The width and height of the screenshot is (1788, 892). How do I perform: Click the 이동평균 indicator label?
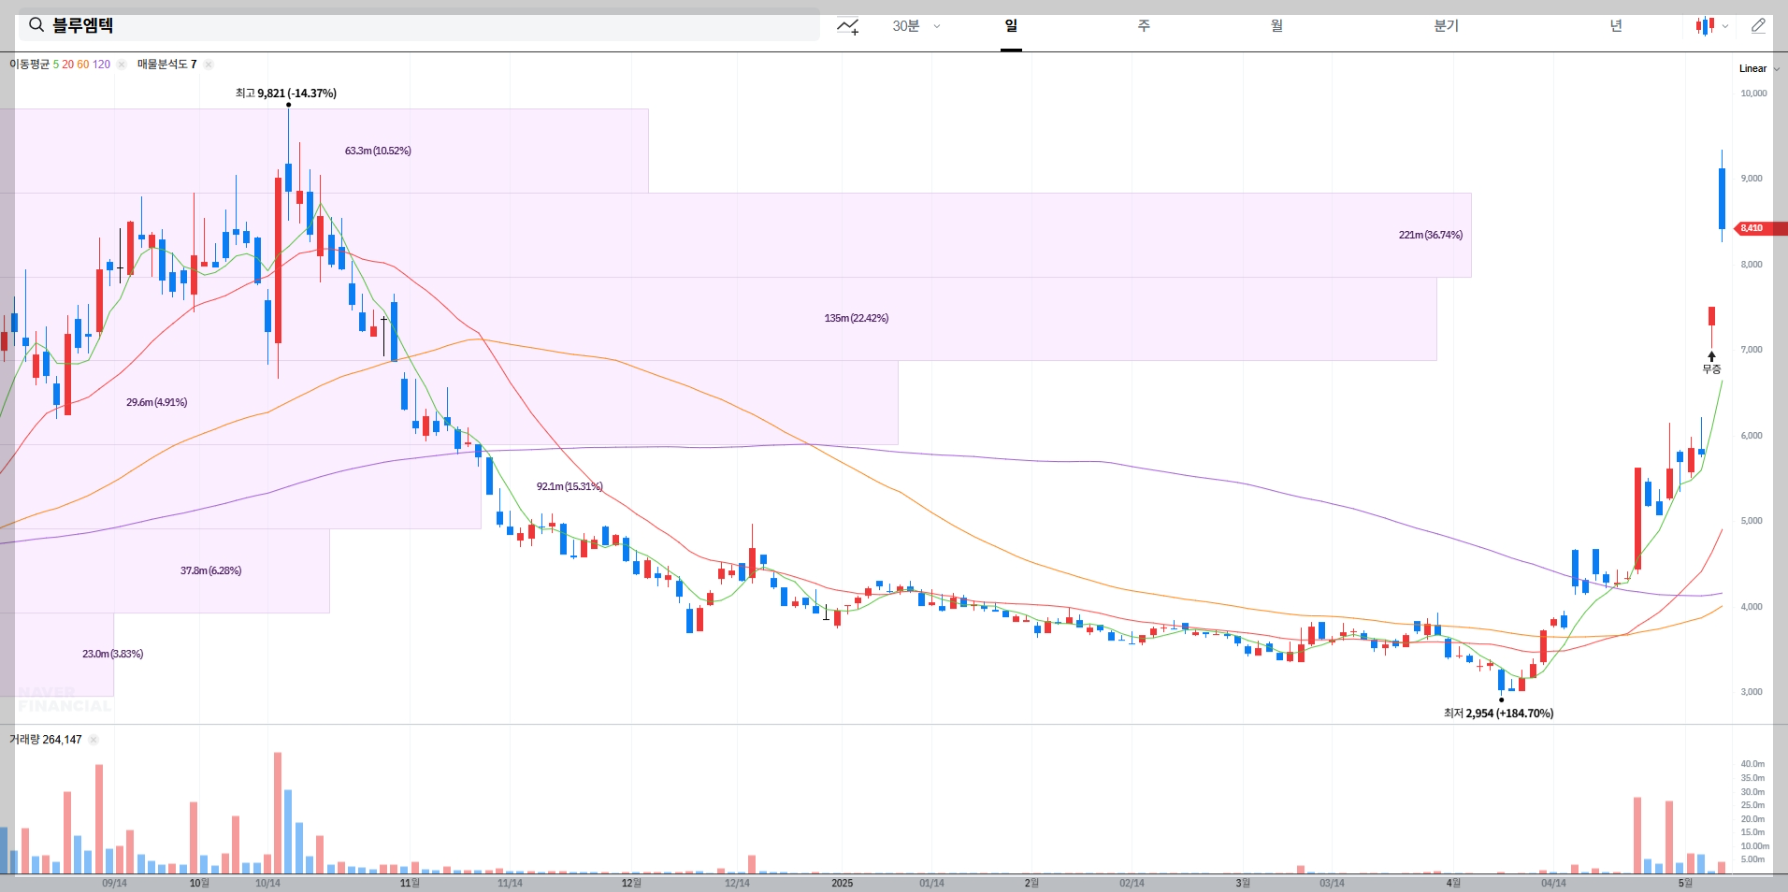point(29,64)
